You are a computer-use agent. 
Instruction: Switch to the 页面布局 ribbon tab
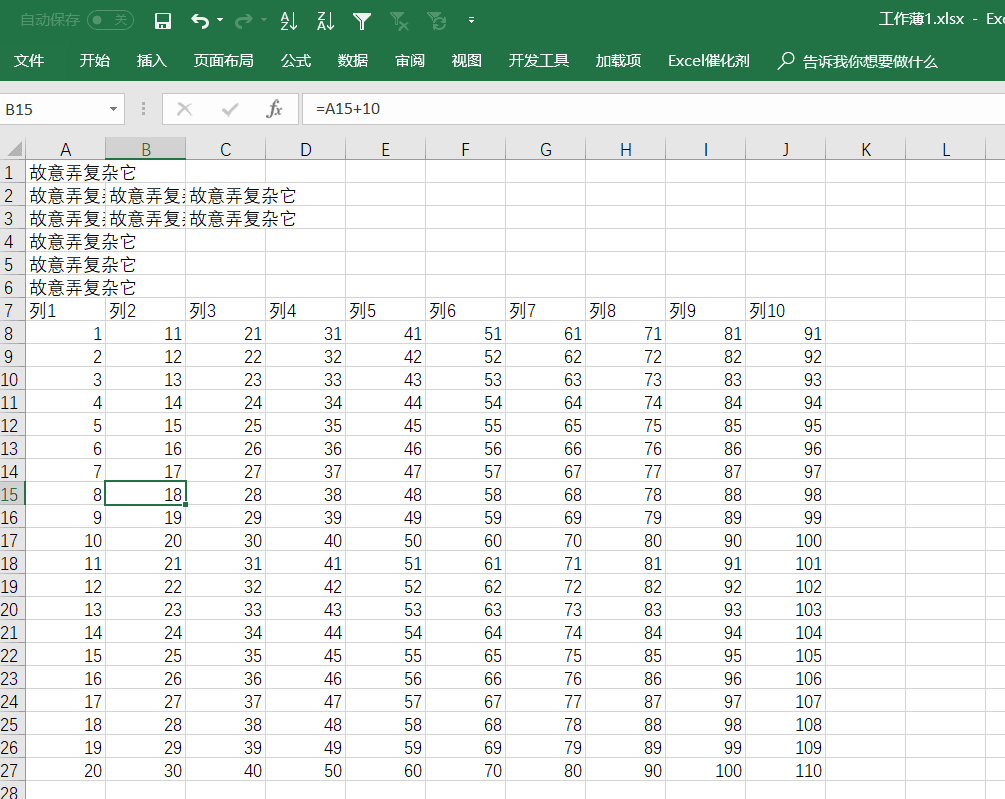pos(224,61)
